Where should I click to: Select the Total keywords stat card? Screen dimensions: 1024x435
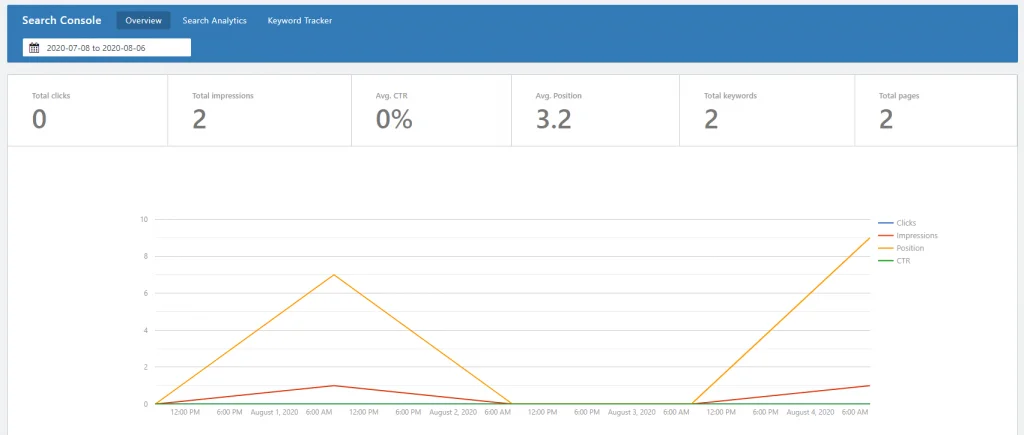[767, 110]
